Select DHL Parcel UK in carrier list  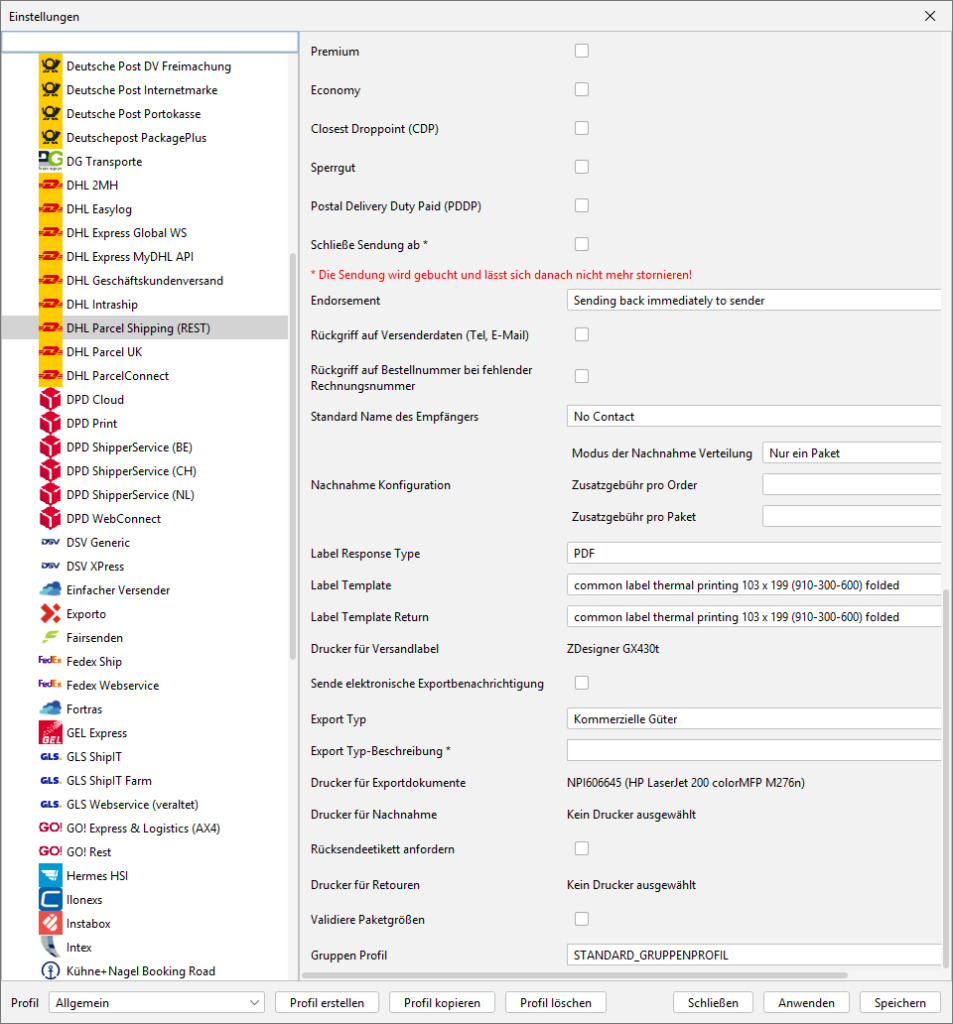[104, 352]
